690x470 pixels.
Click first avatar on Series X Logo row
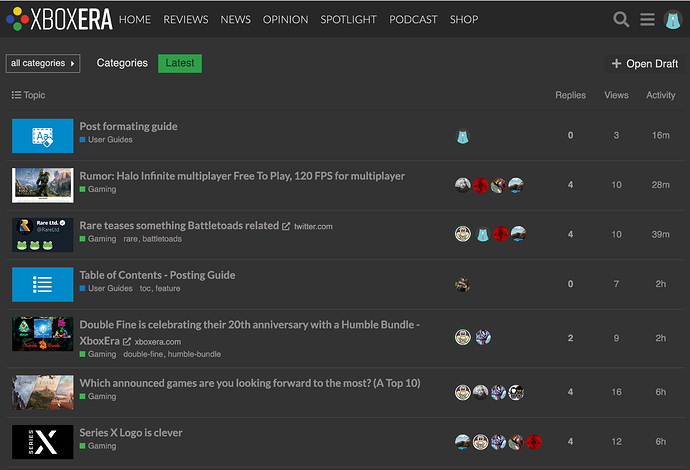pos(462,442)
